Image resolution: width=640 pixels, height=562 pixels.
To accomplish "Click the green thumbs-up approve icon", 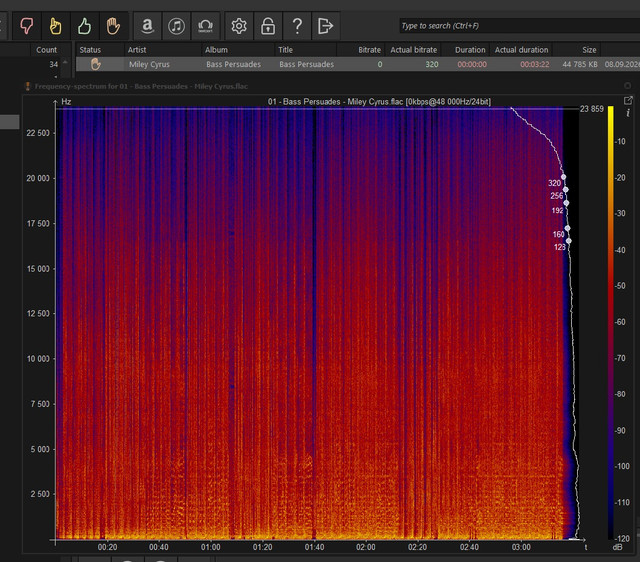I will coord(84,26).
